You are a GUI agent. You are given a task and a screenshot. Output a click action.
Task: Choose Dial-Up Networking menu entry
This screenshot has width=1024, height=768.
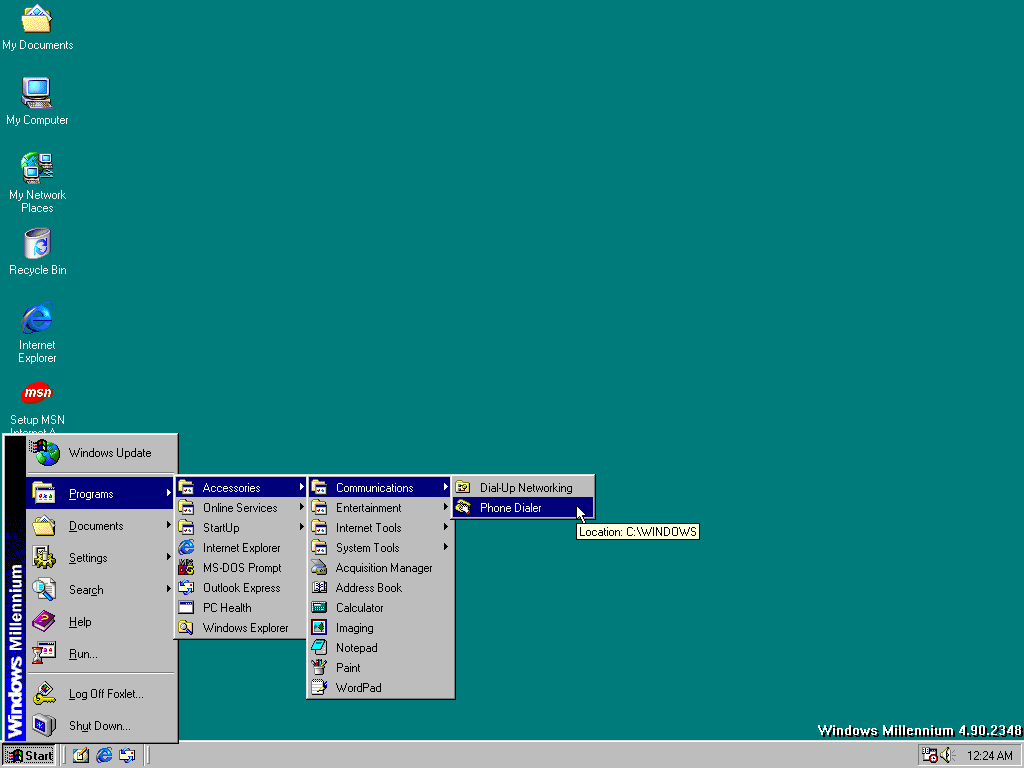(x=525, y=488)
